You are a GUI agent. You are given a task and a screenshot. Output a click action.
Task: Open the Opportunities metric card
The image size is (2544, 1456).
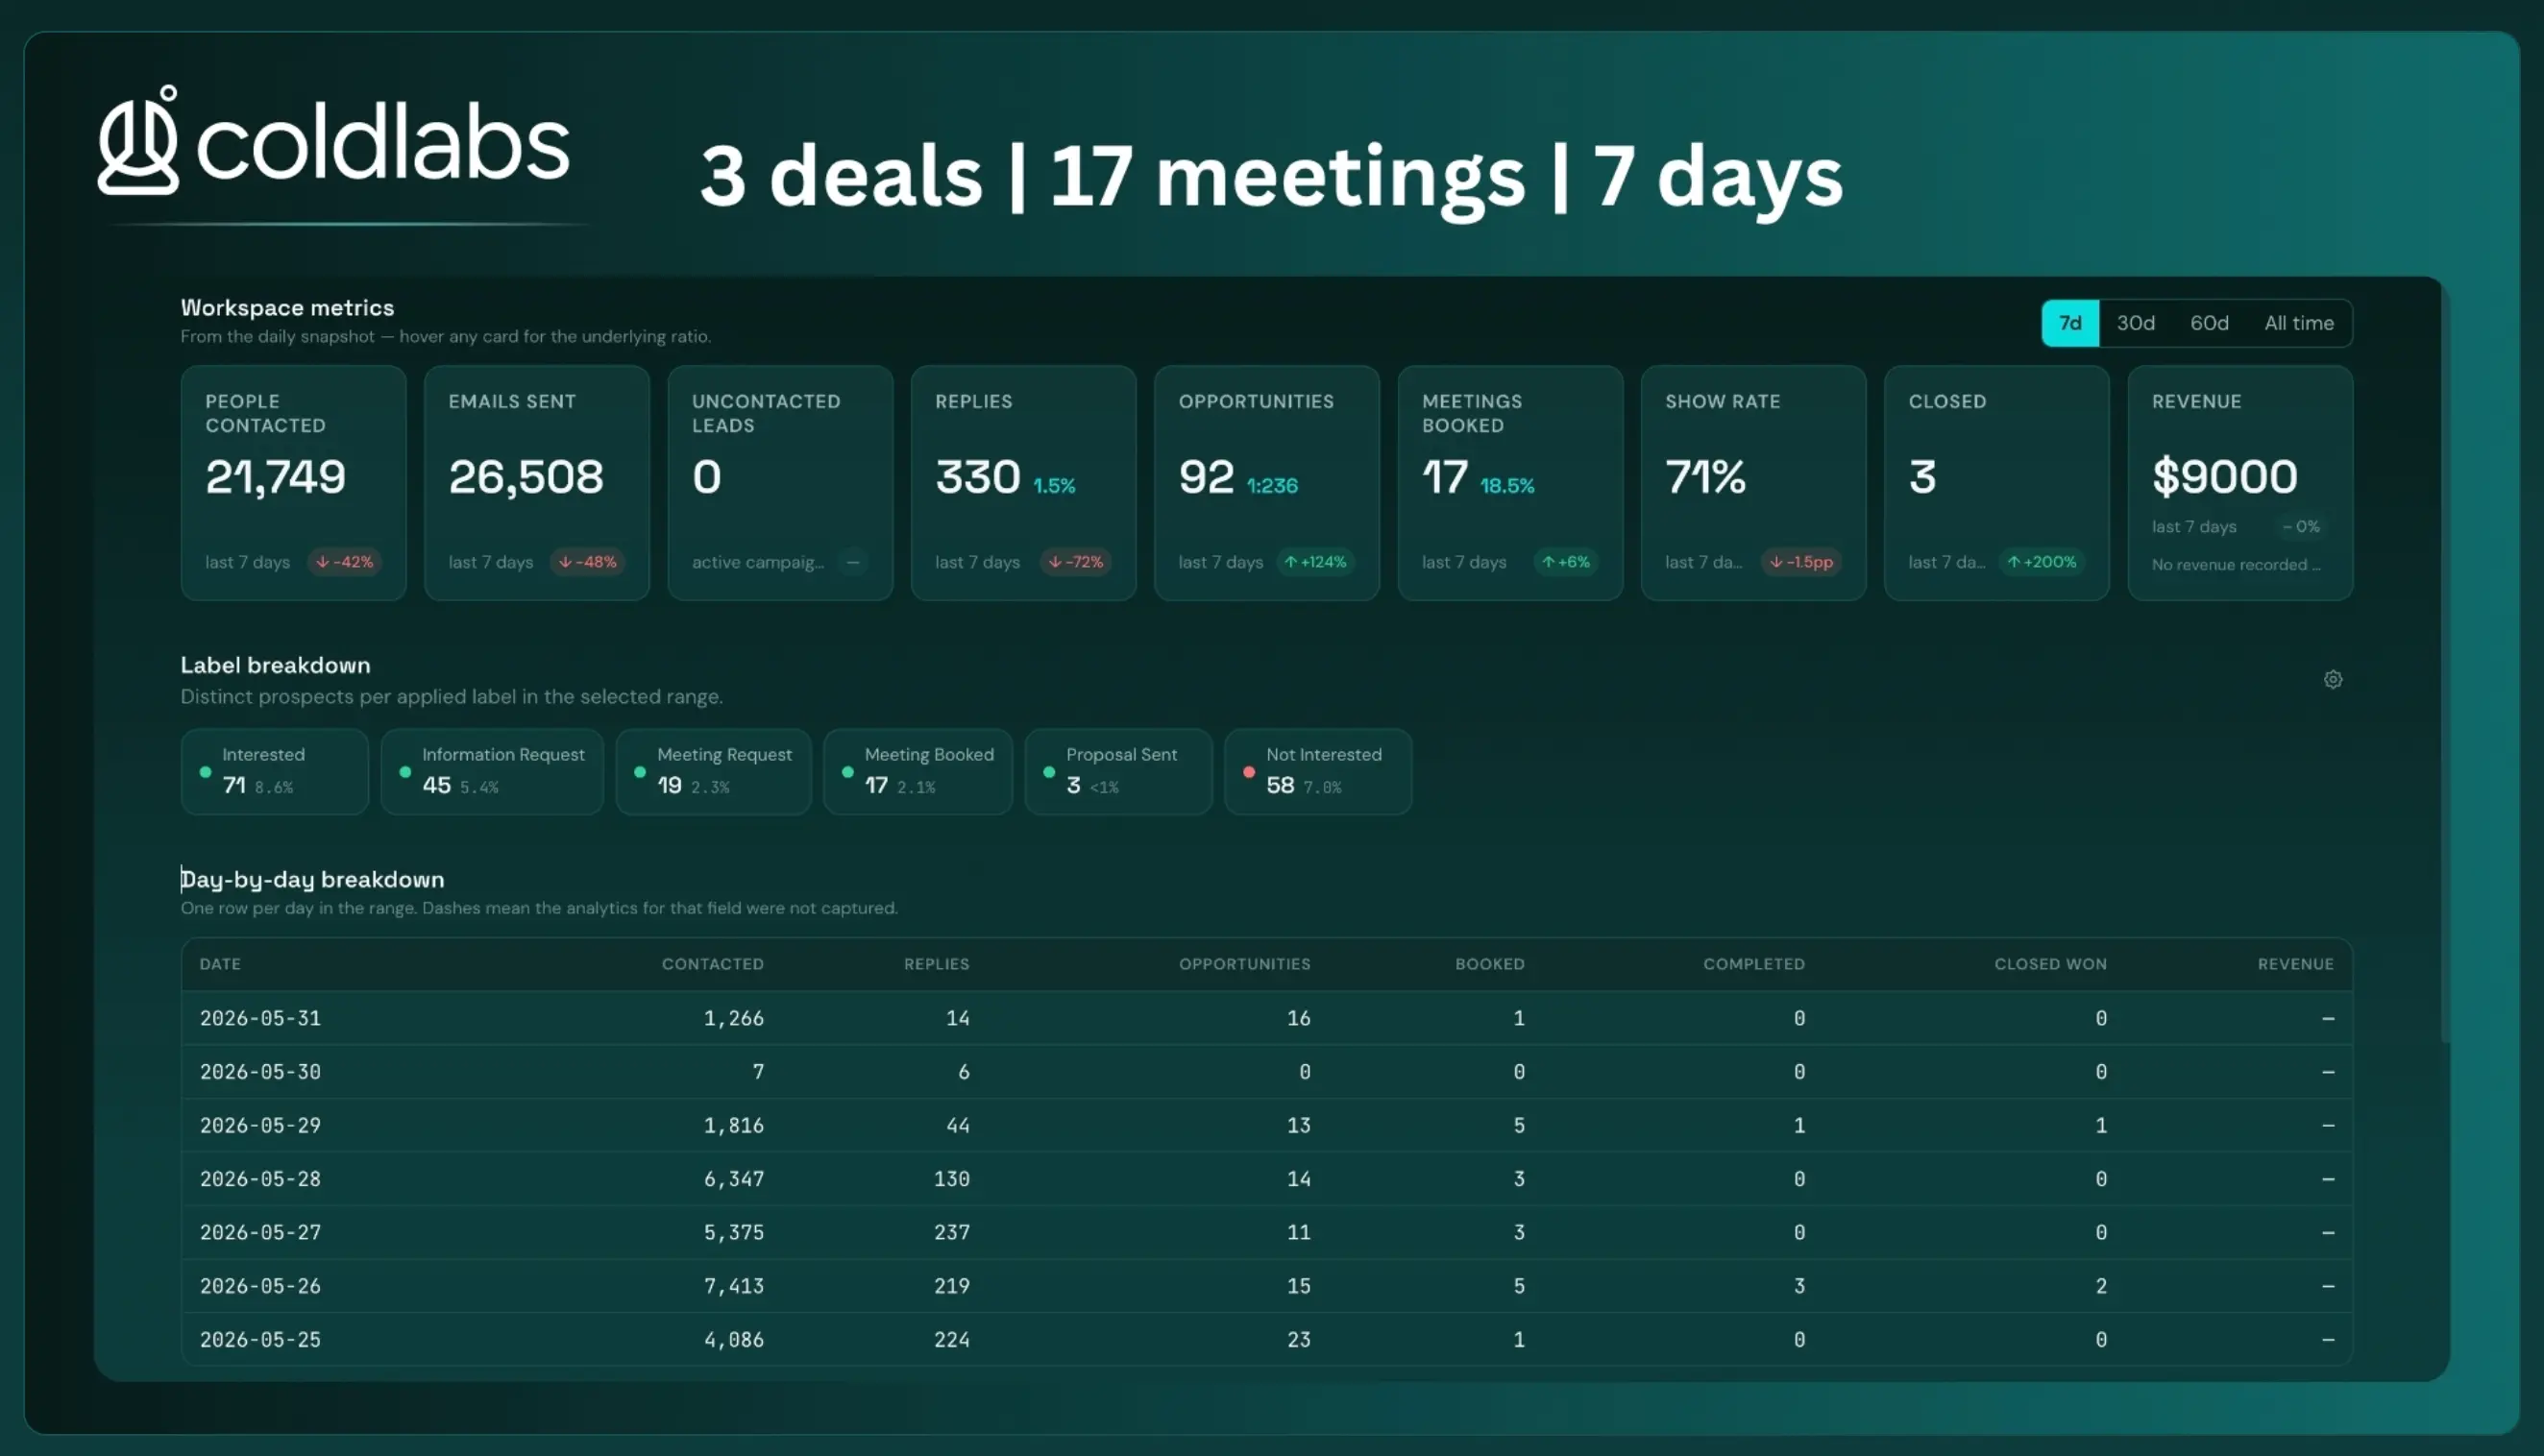click(1266, 482)
